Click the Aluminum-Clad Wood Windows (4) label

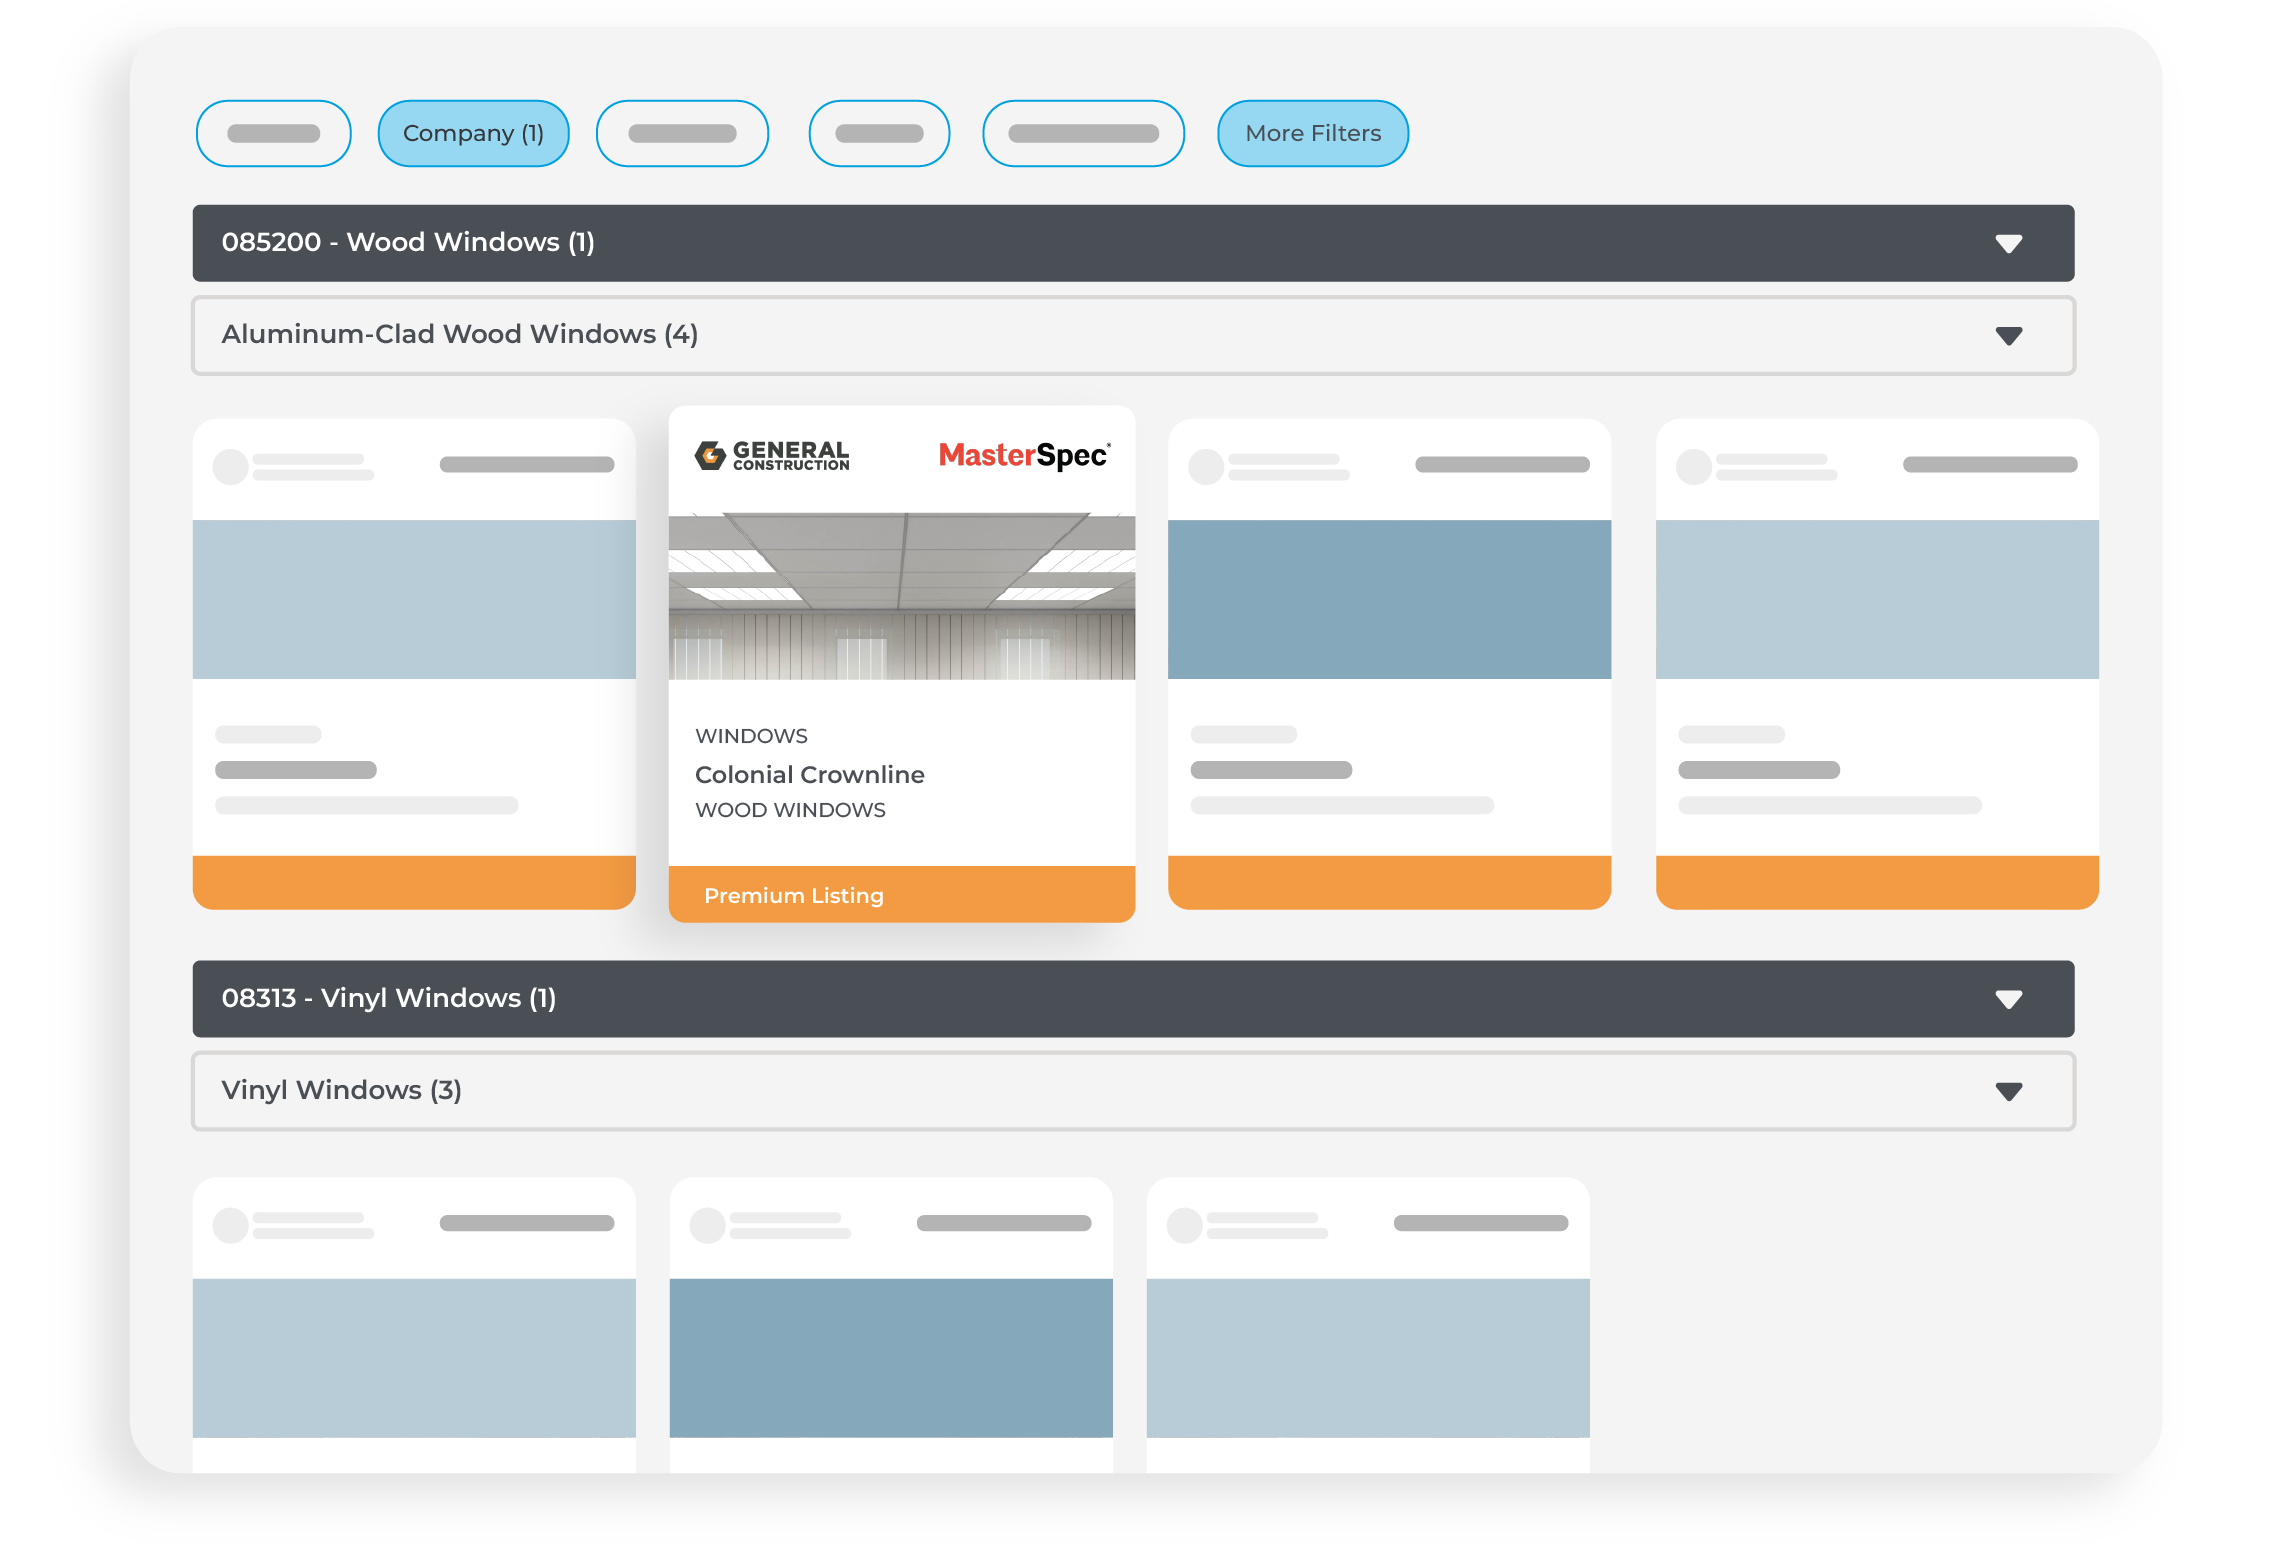coord(459,334)
